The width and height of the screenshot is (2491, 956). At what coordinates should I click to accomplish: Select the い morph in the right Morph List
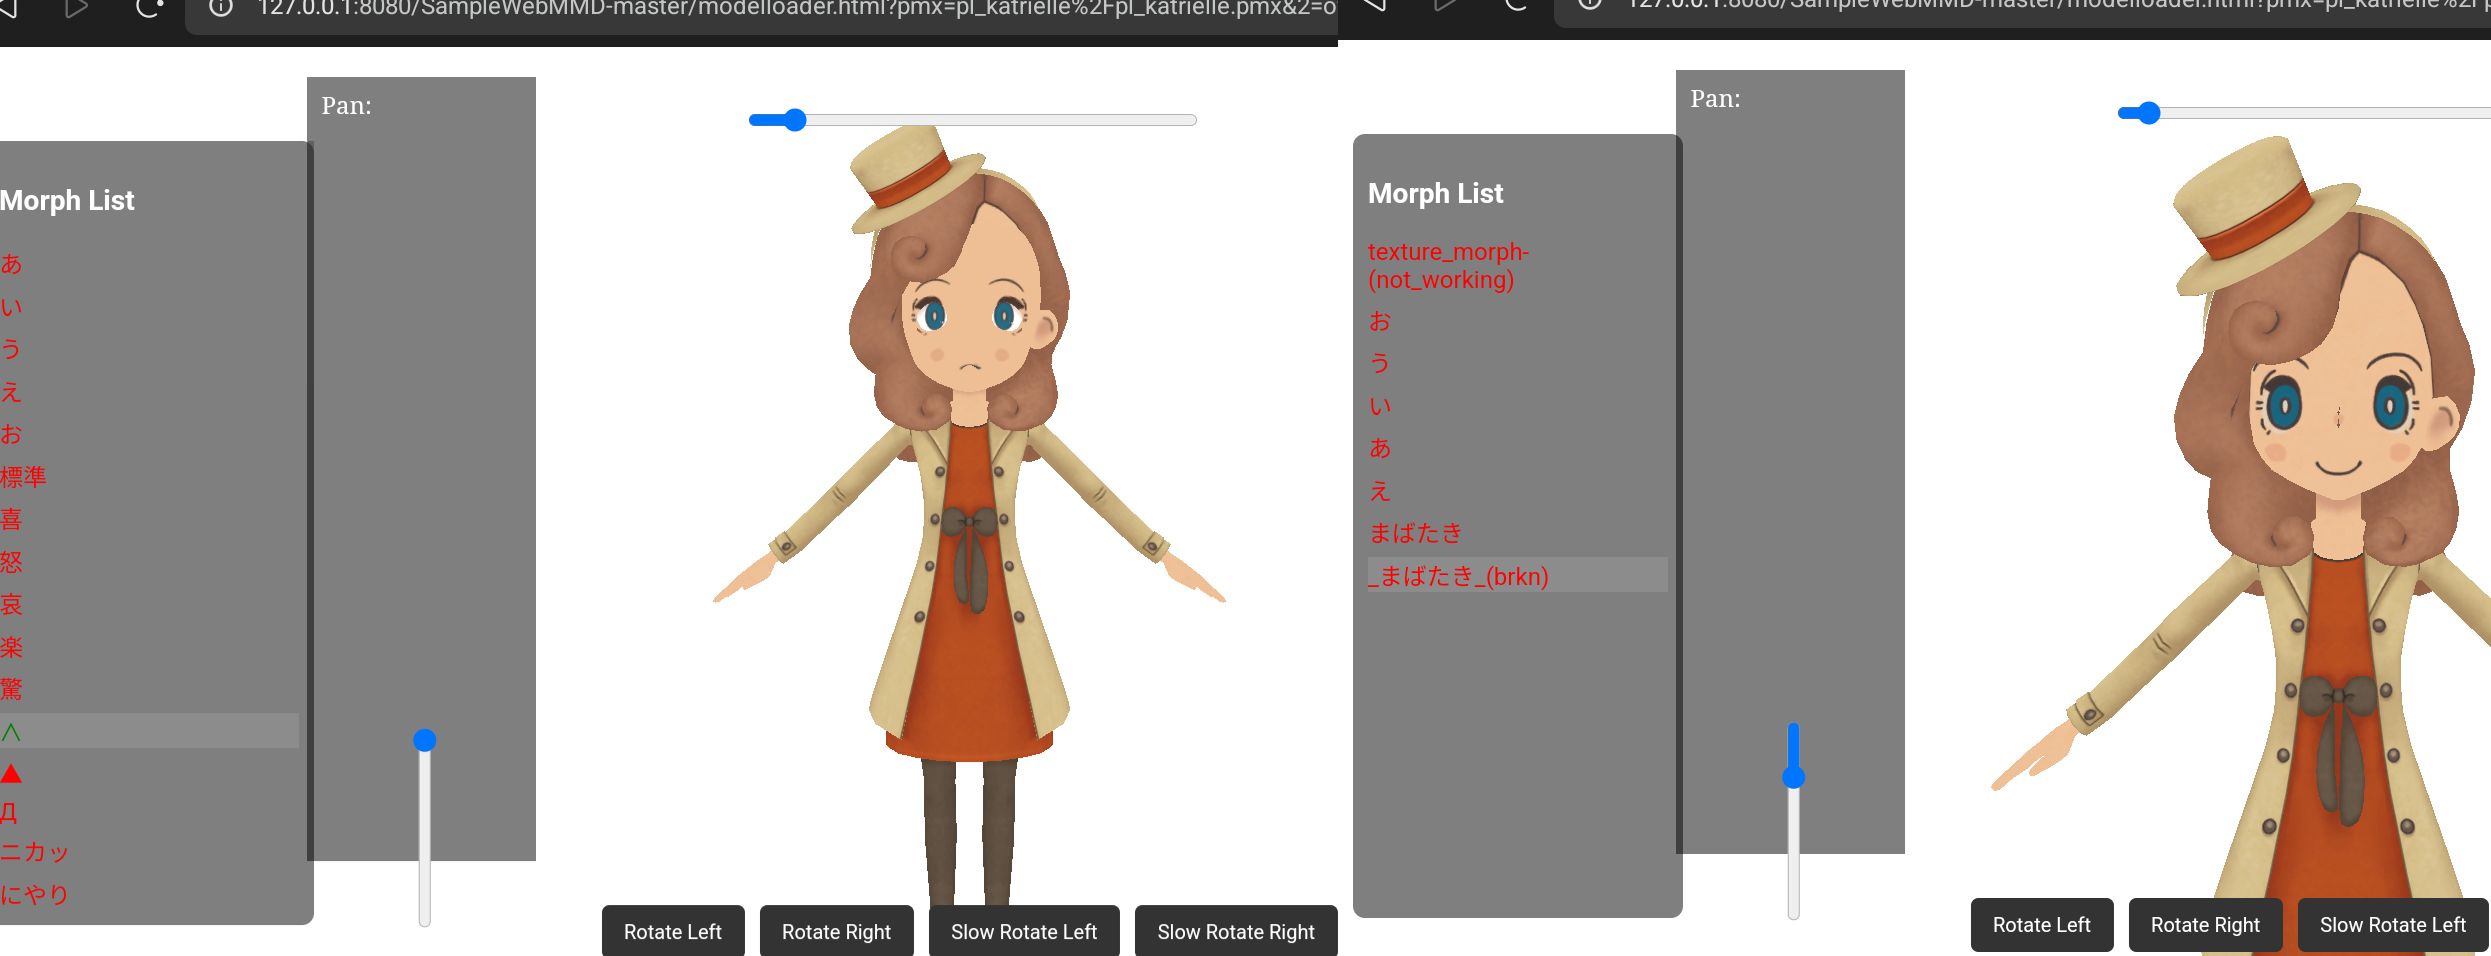[1380, 406]
